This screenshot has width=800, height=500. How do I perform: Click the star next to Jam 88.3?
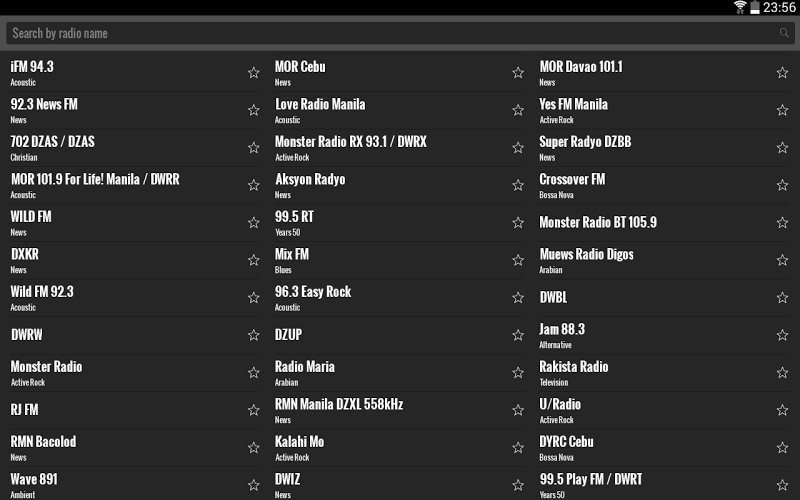(x=782, y=335)
